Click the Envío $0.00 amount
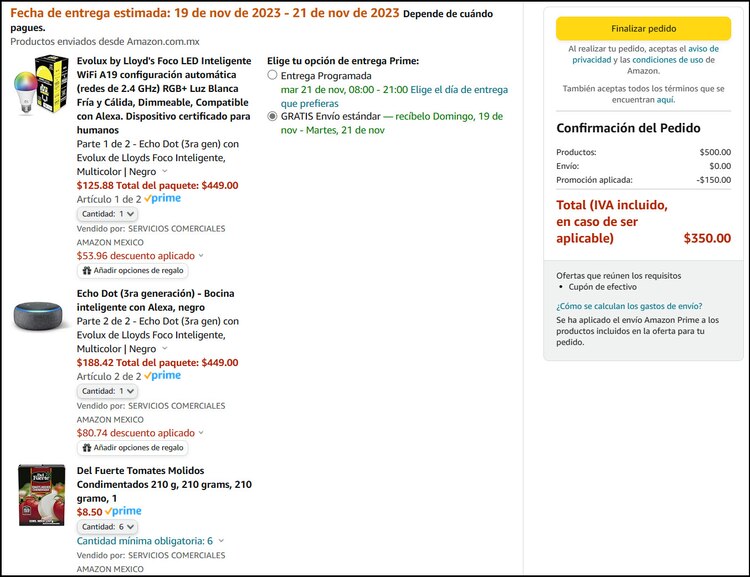The height and width of the screenshot is (577, 750). click(720, 166)
